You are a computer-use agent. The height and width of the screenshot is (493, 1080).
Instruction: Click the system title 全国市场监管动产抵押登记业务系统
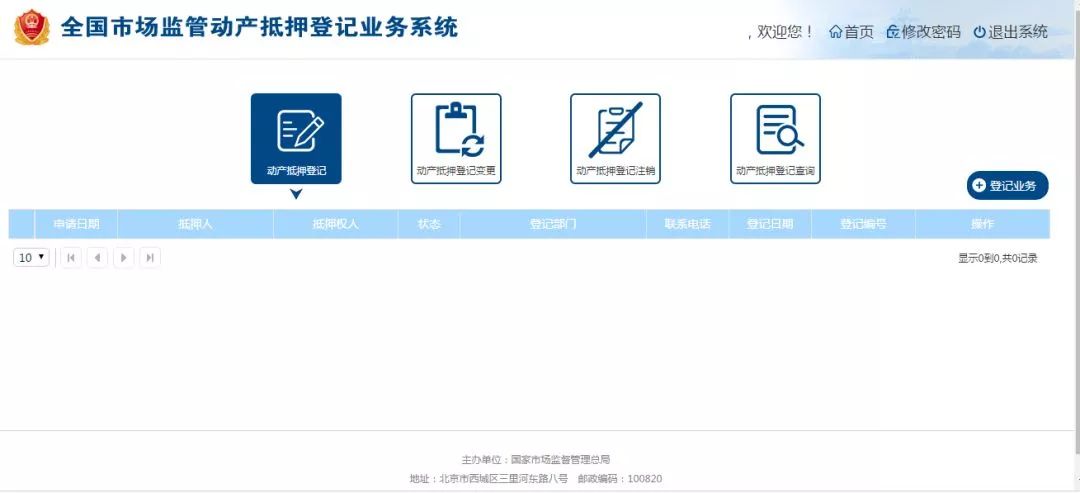[259, 28]
